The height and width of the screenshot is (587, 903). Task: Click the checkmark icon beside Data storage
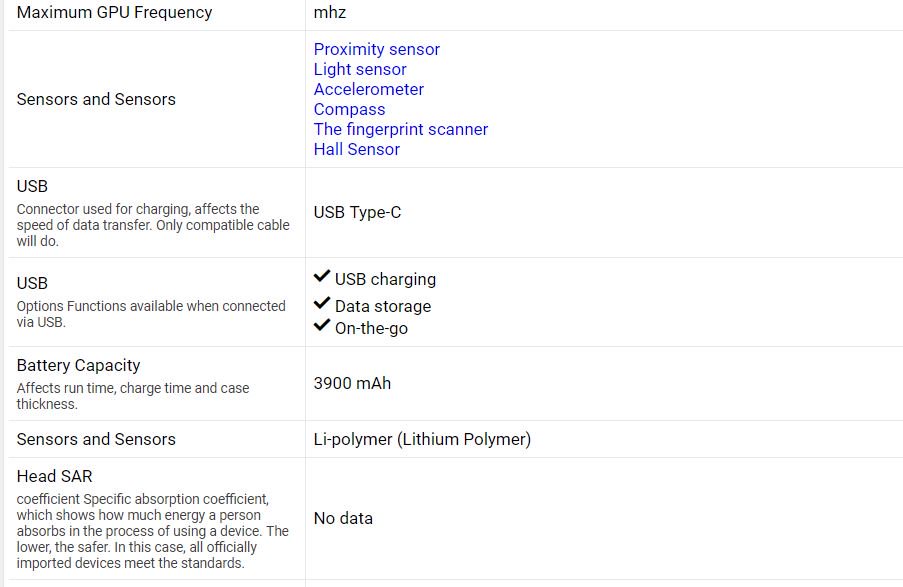322,303
